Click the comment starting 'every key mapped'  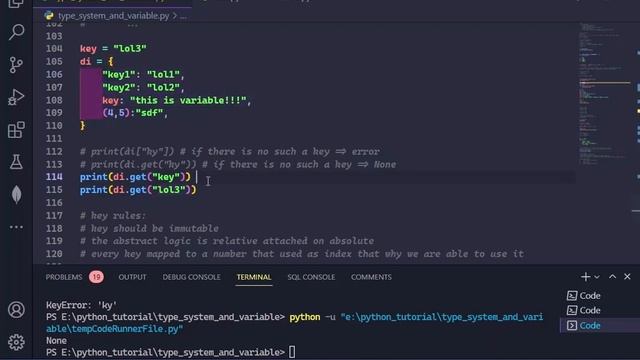[302, 254]
